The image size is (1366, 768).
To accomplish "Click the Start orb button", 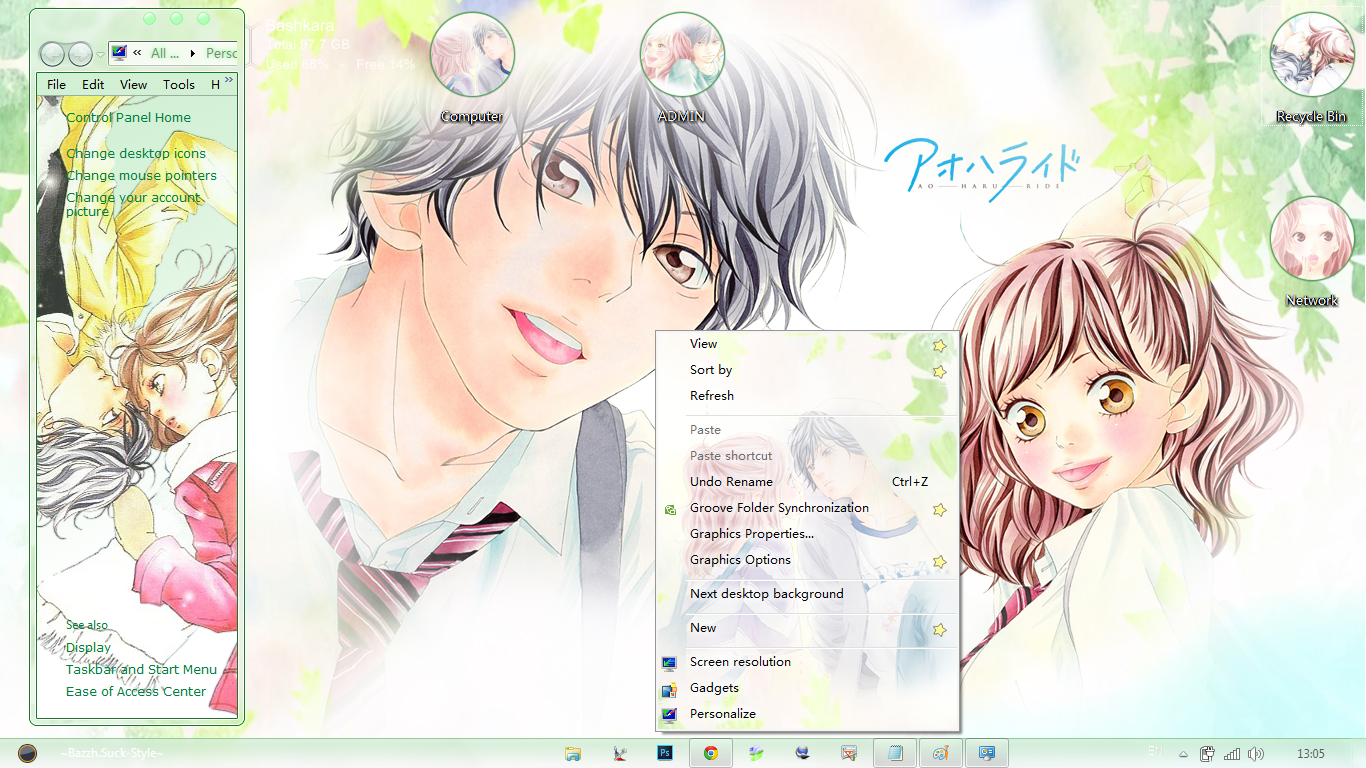I will 28,753.
